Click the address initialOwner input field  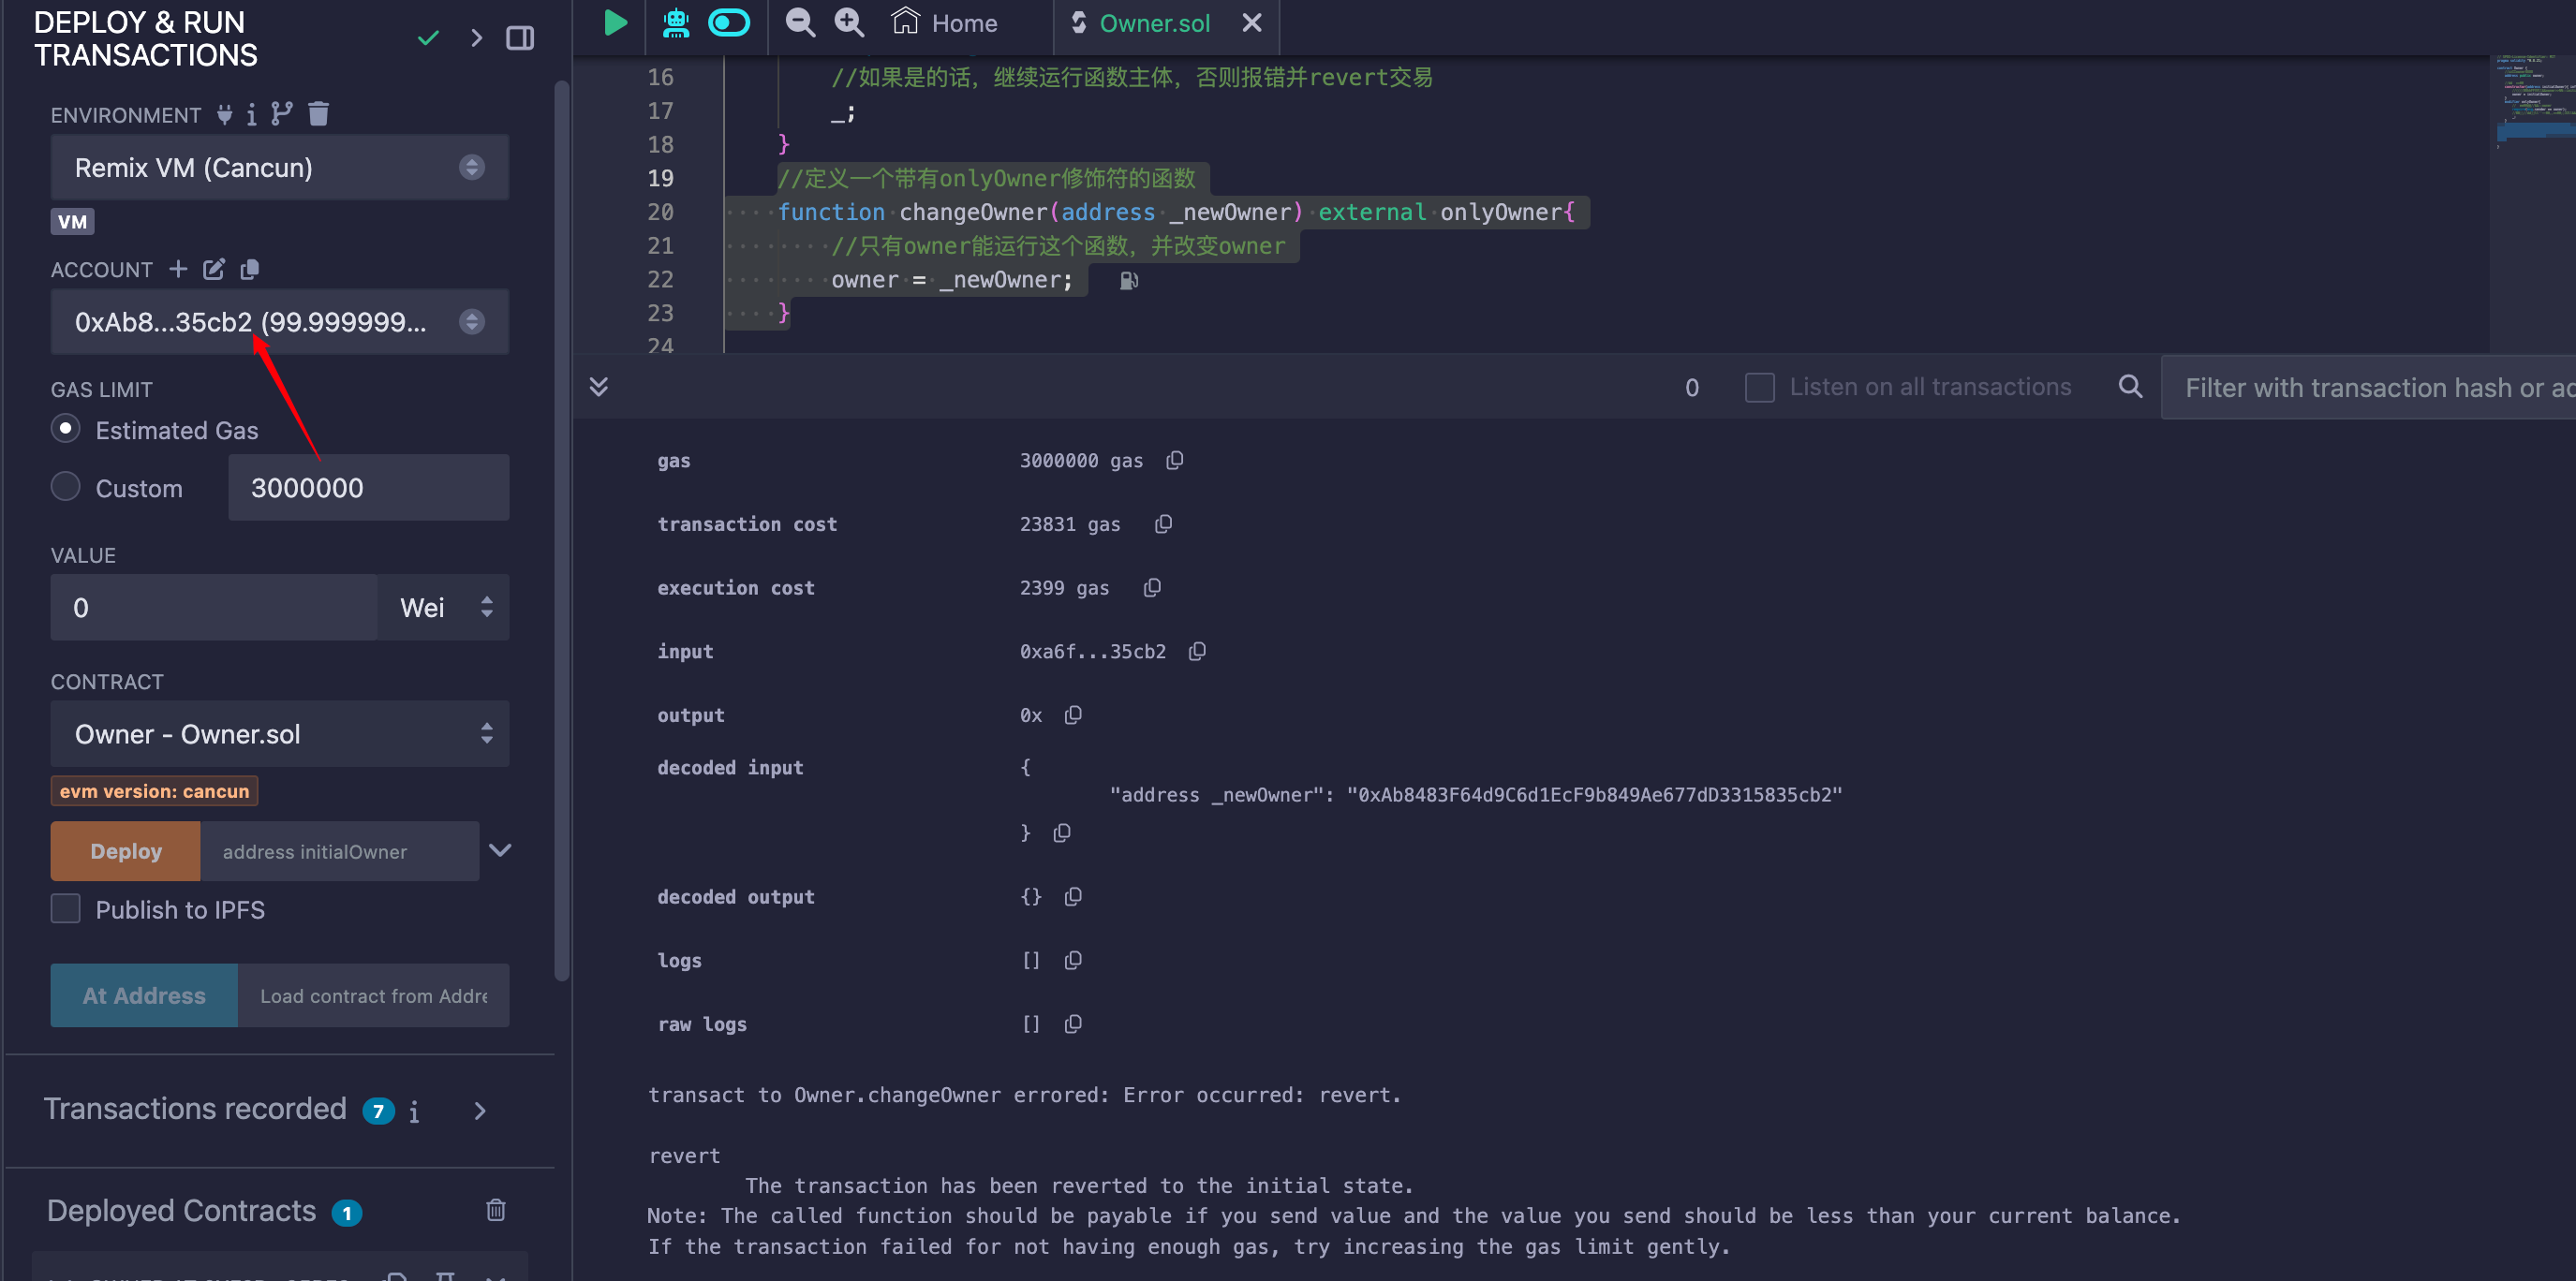(x=340, y=851)
